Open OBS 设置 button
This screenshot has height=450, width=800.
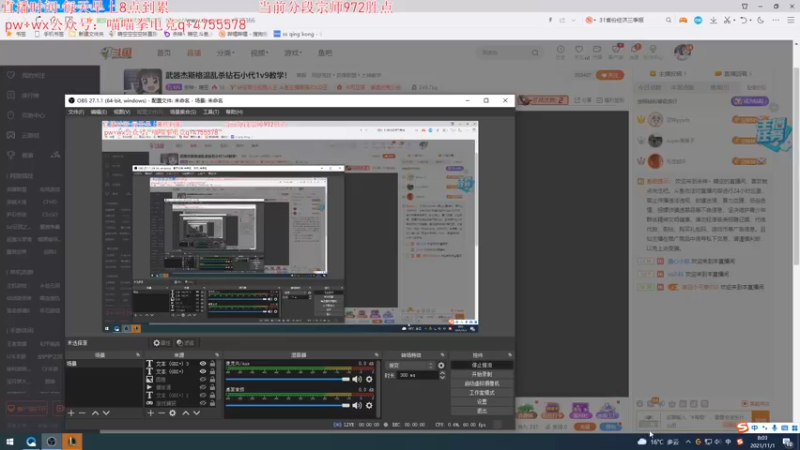[x=482, y=402]
